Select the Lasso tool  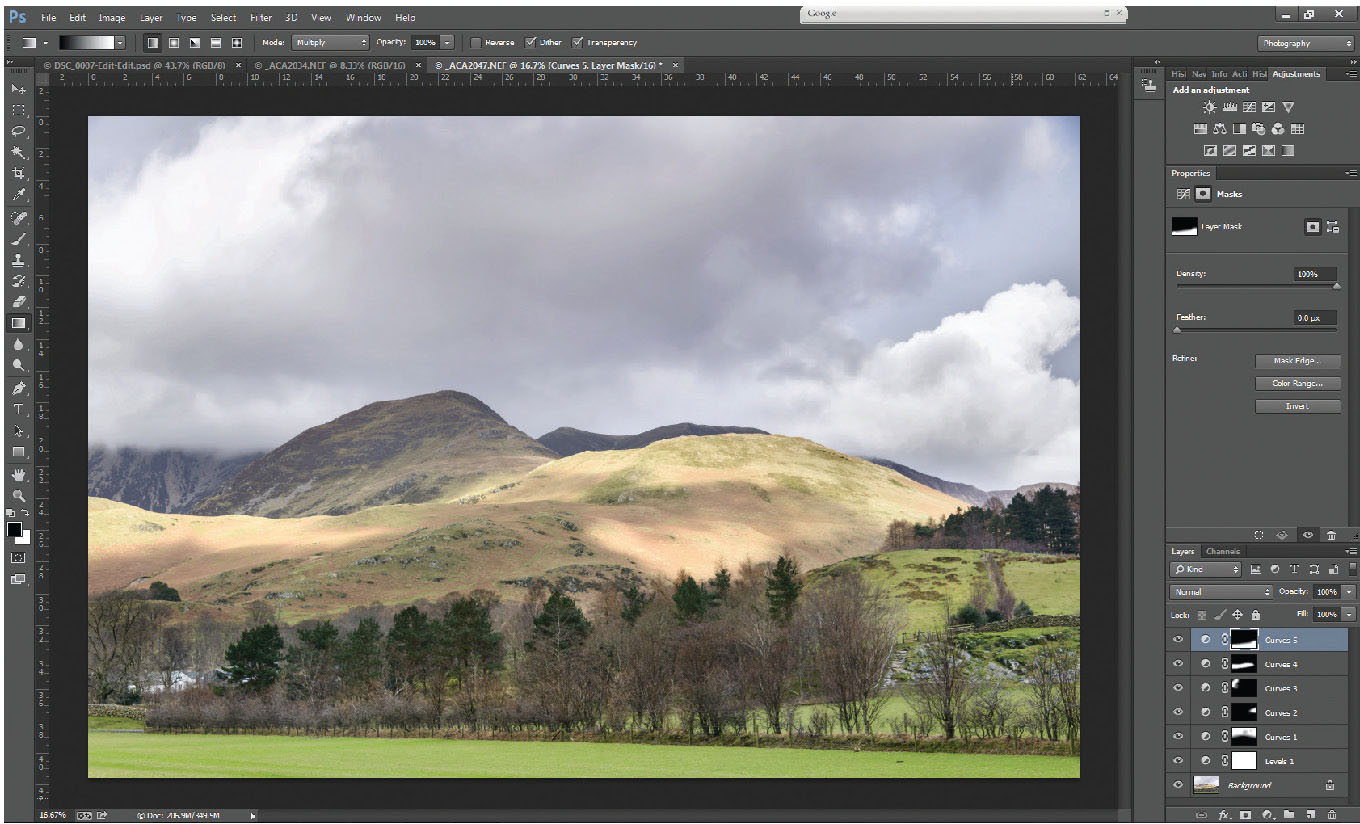(18, 131)
